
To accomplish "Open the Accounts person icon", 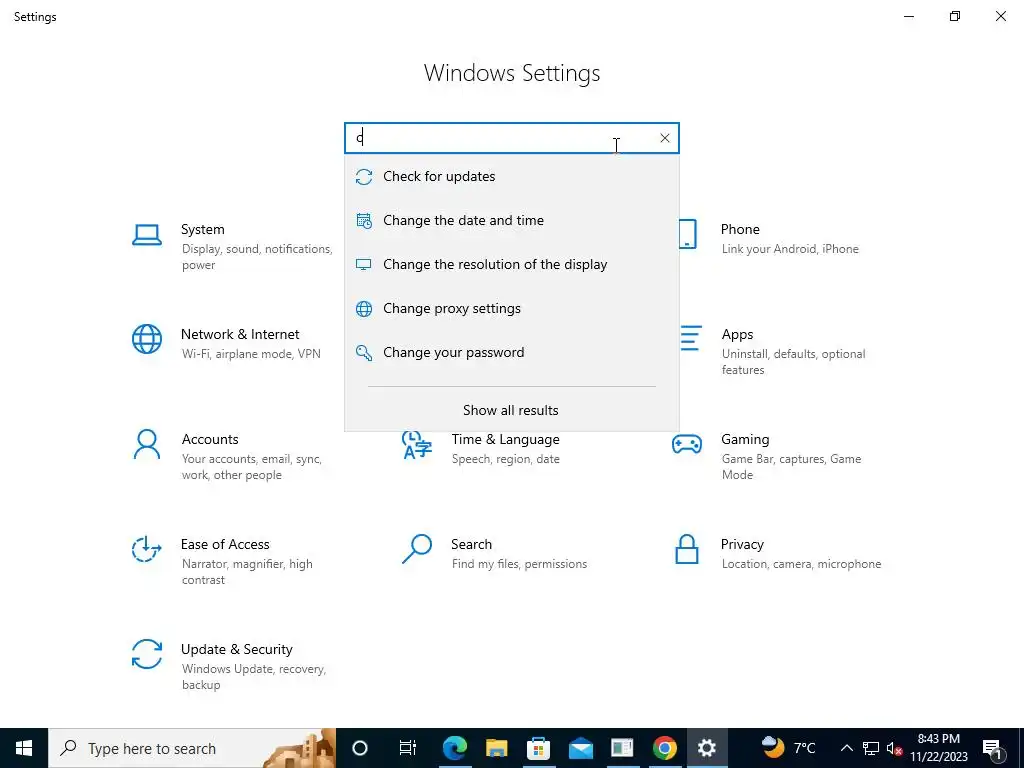I will point(147,445).
